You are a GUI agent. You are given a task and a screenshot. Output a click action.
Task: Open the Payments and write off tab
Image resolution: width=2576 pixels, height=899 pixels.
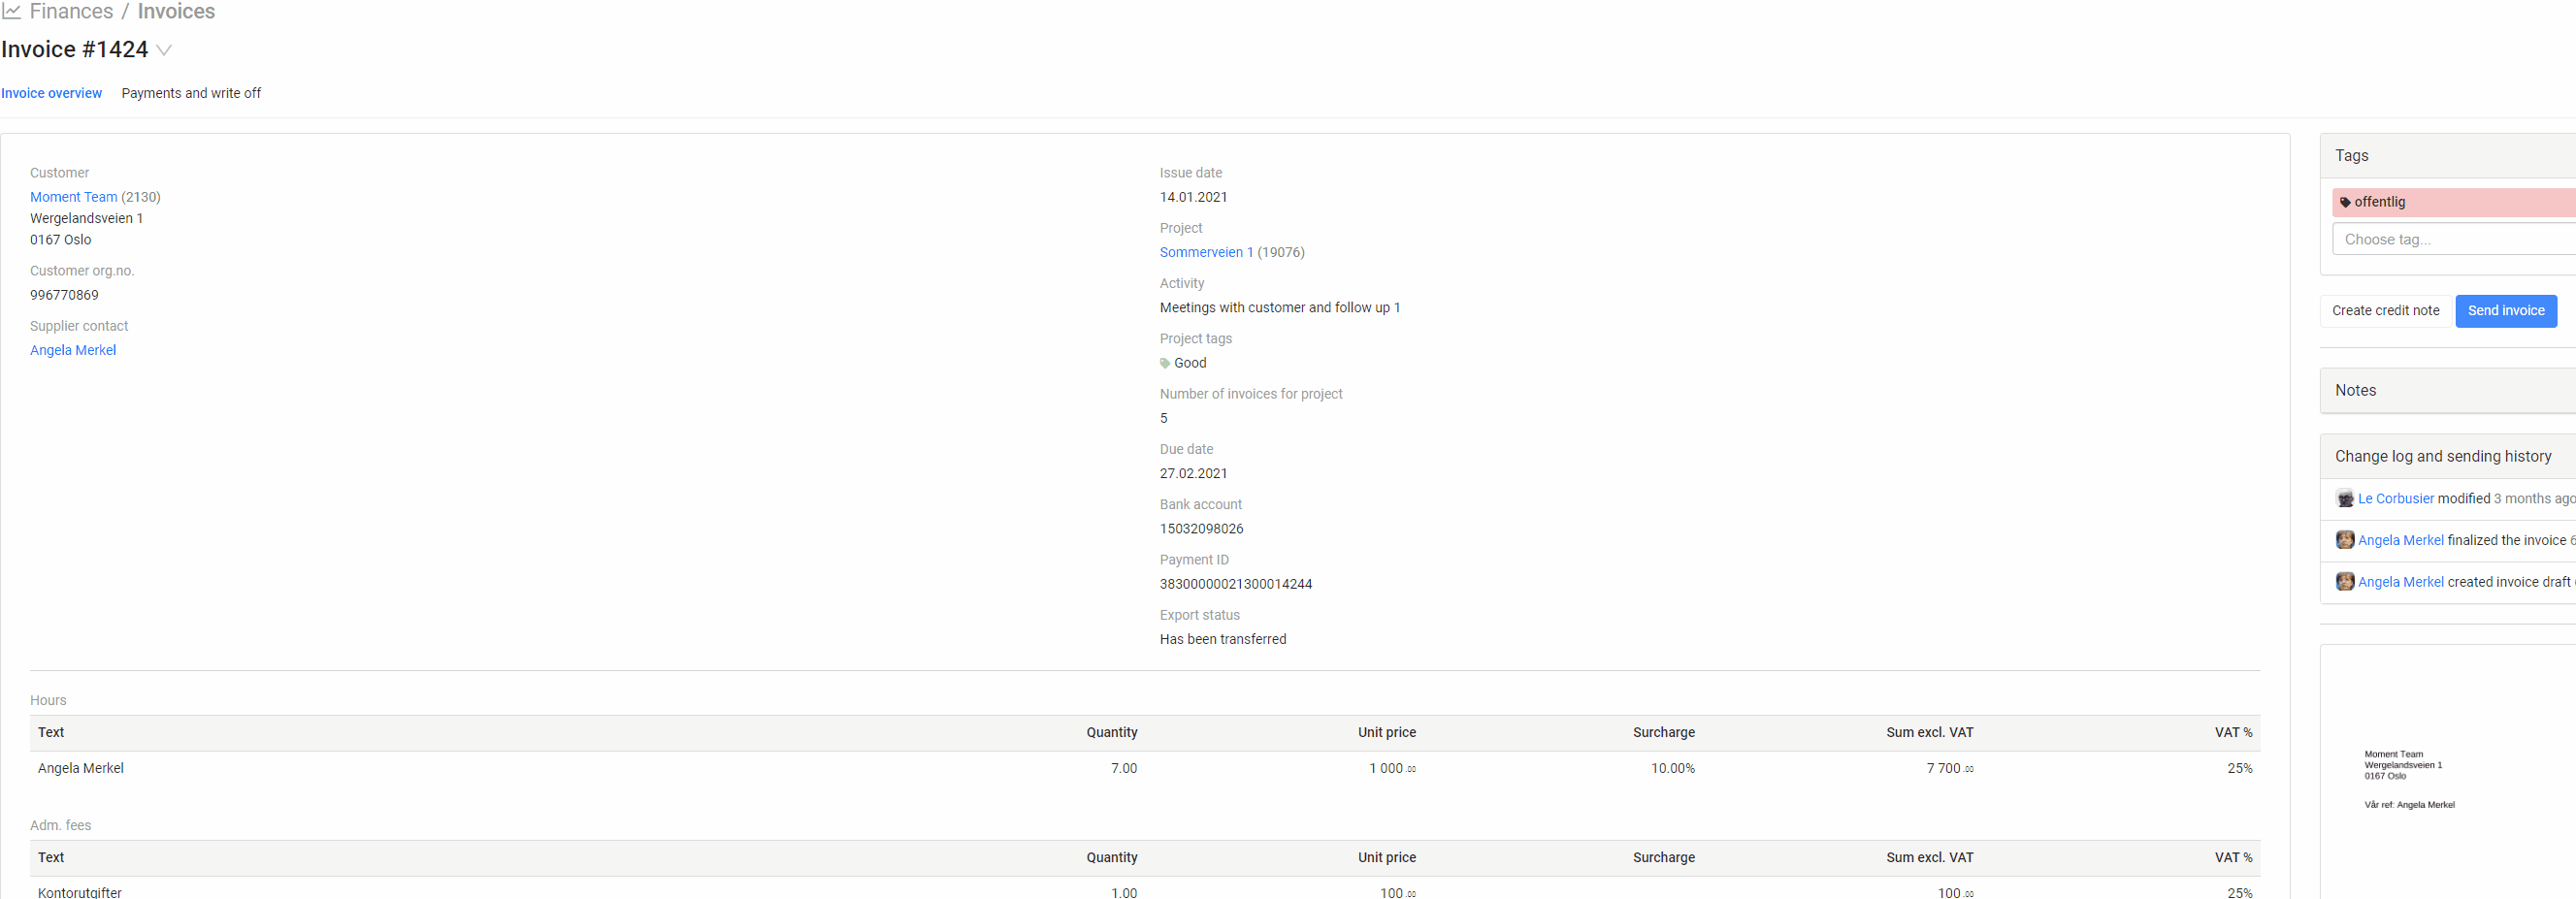click(x=191, y=93)
